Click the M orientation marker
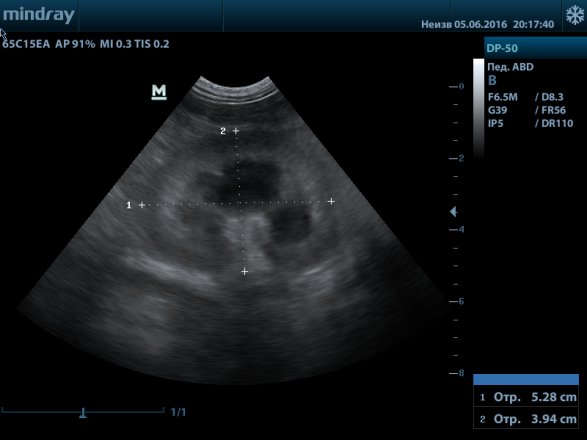The height and width of the screenshot is (440, 587). [x=159, y=92]
